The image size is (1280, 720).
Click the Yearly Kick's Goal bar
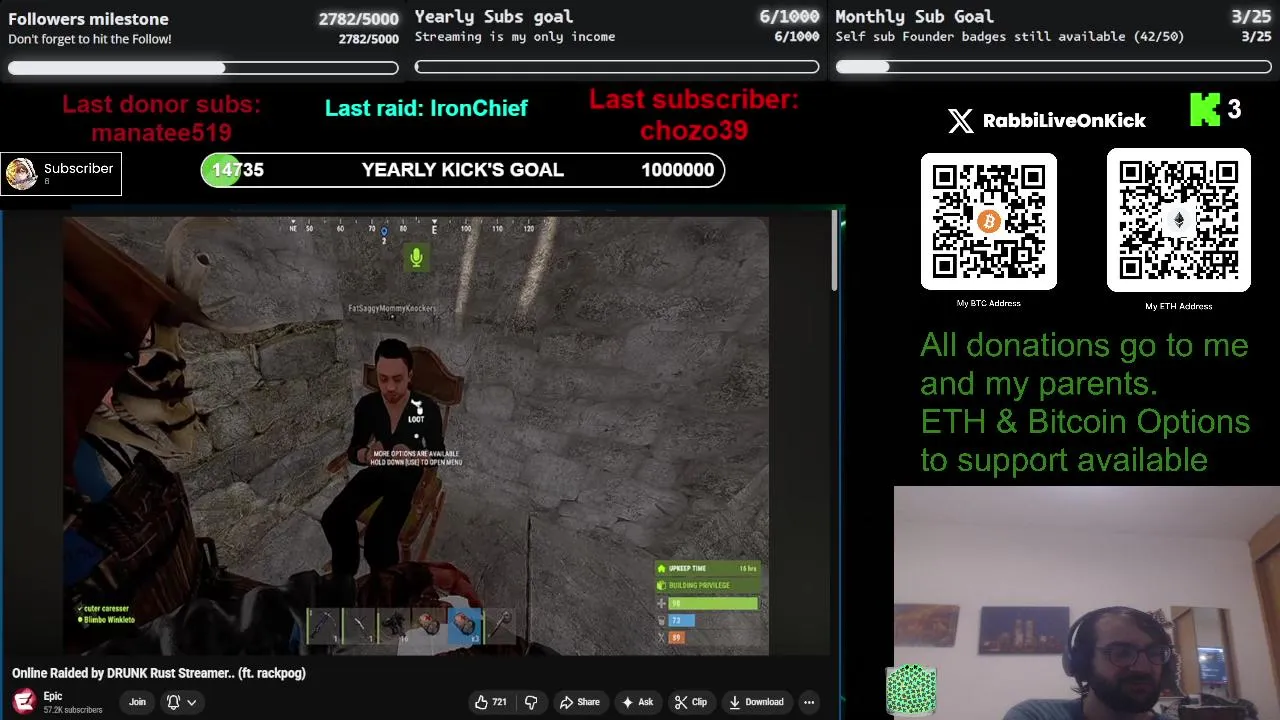pos(462,170)
